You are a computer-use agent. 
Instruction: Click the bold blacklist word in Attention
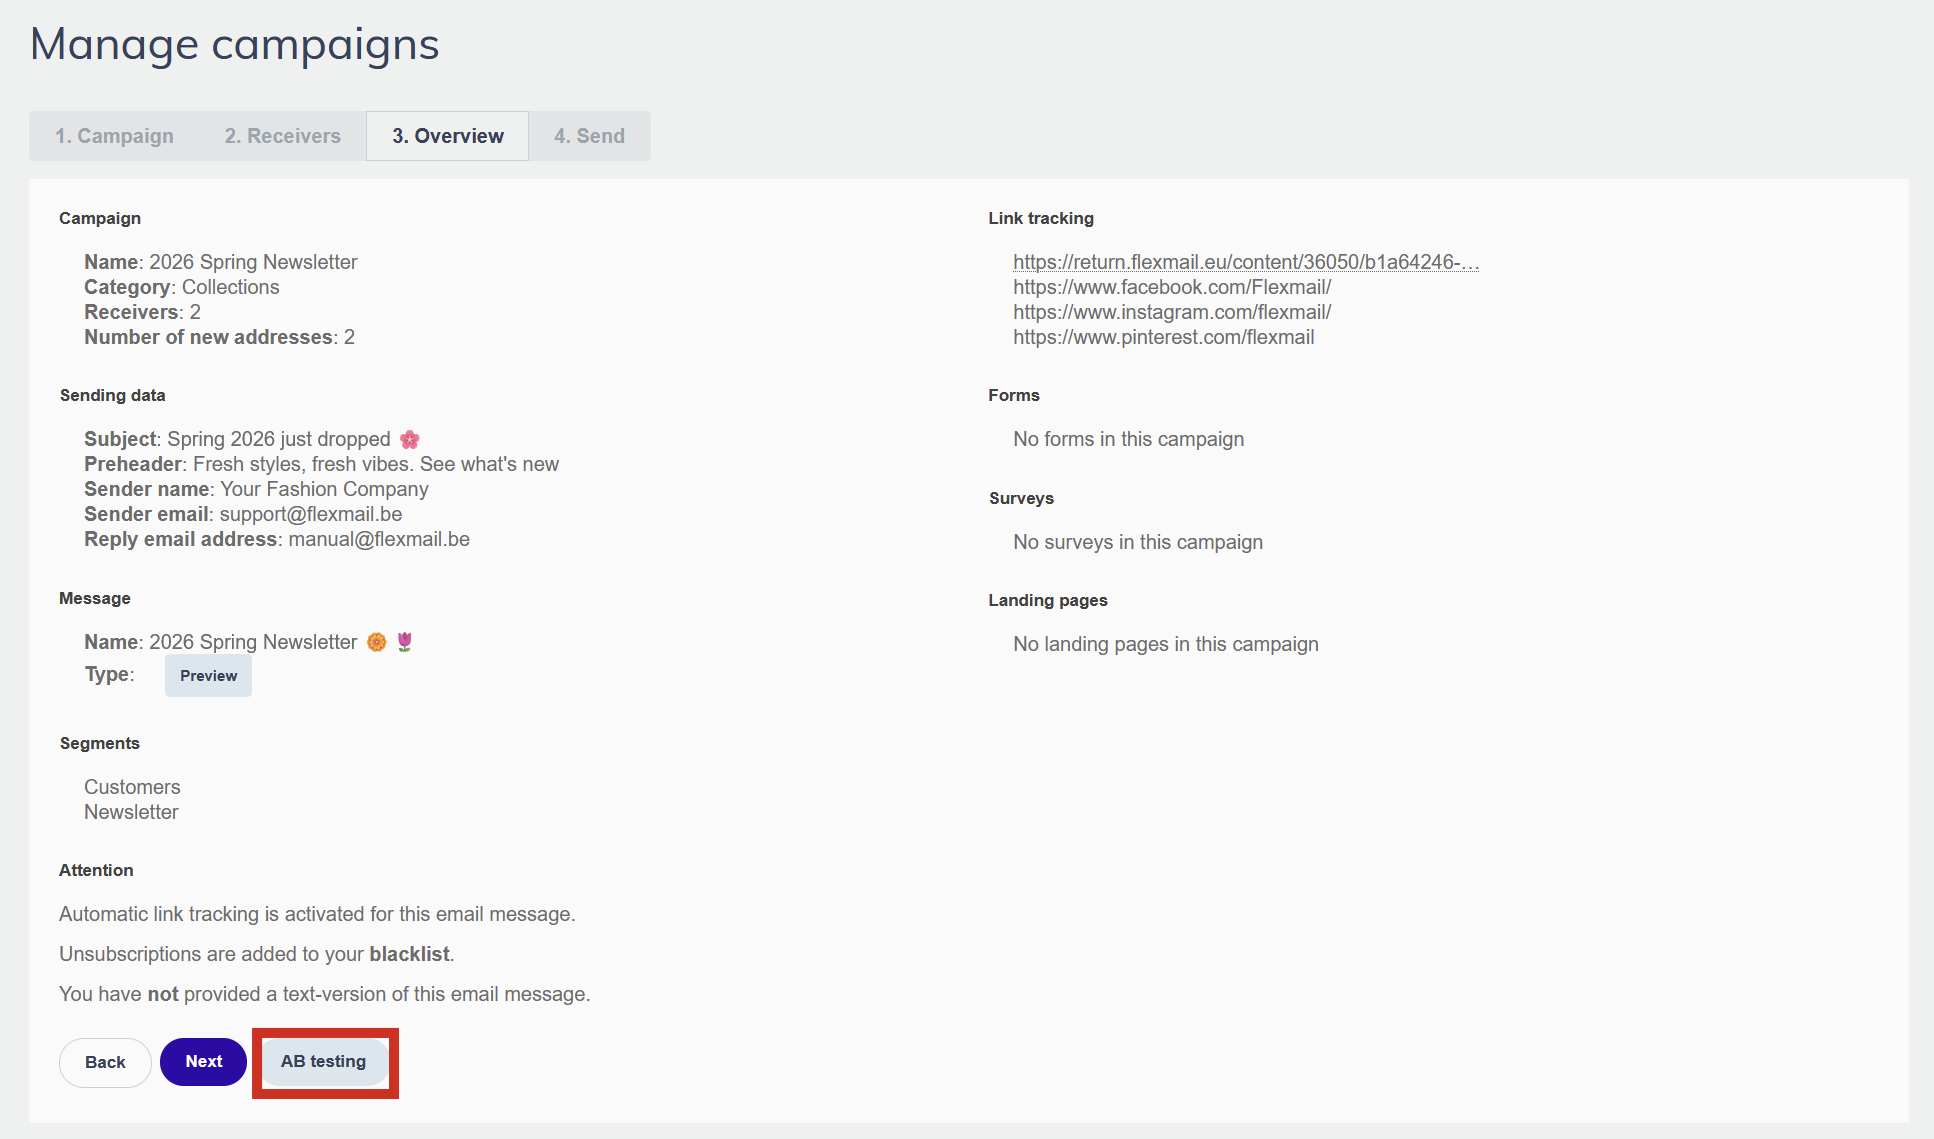409,954
